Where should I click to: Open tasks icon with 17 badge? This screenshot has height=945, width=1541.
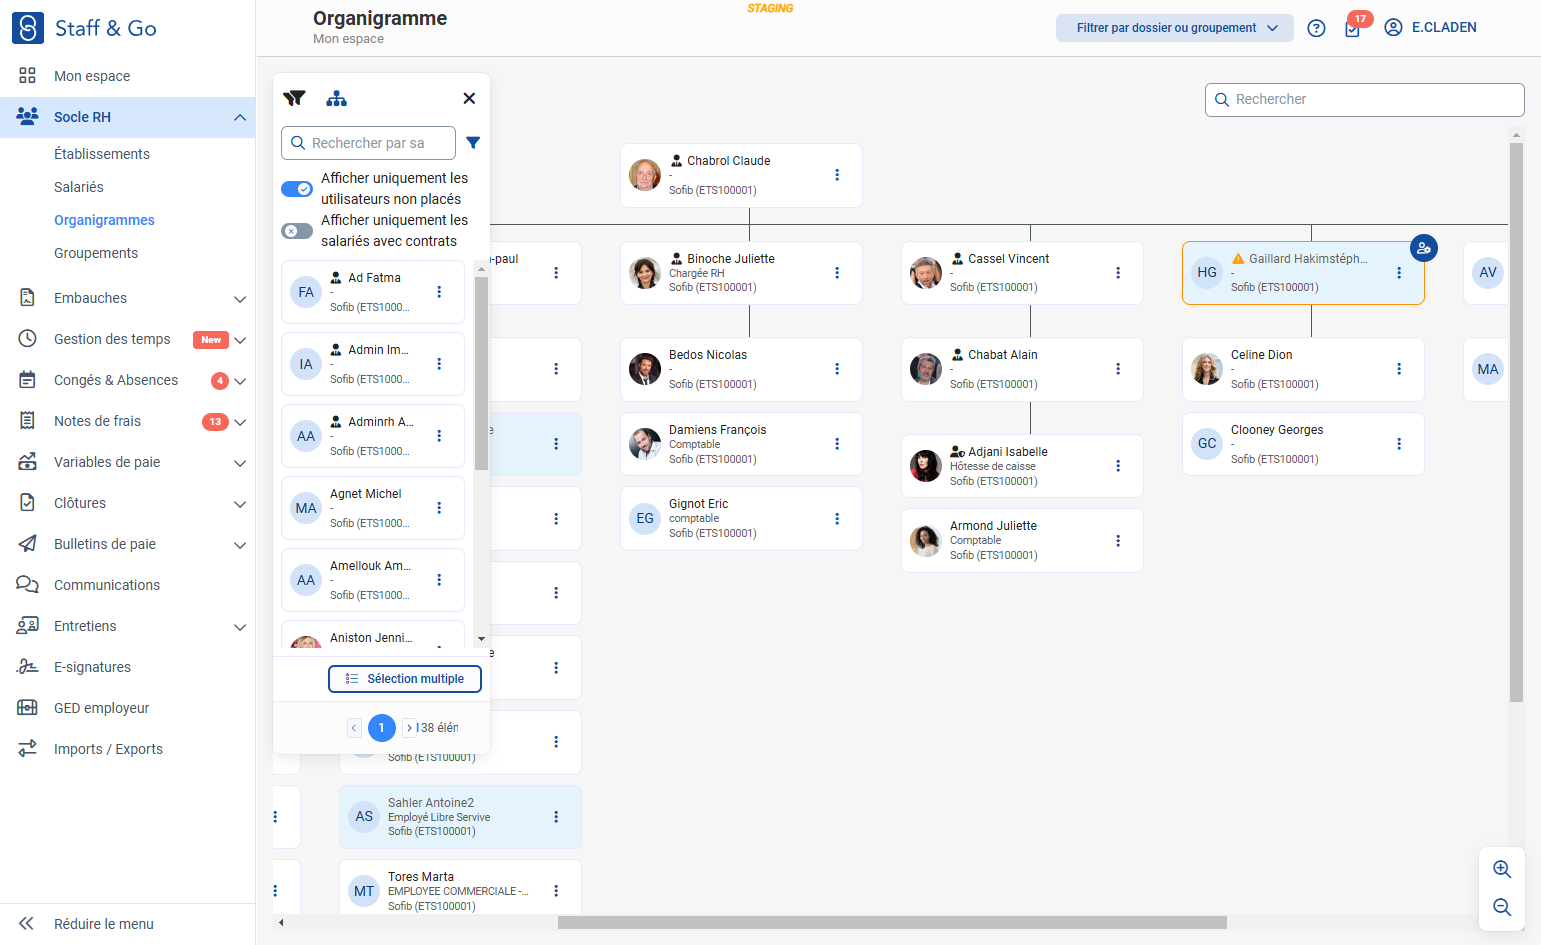pyautogui.click(x=1352, y=29)
